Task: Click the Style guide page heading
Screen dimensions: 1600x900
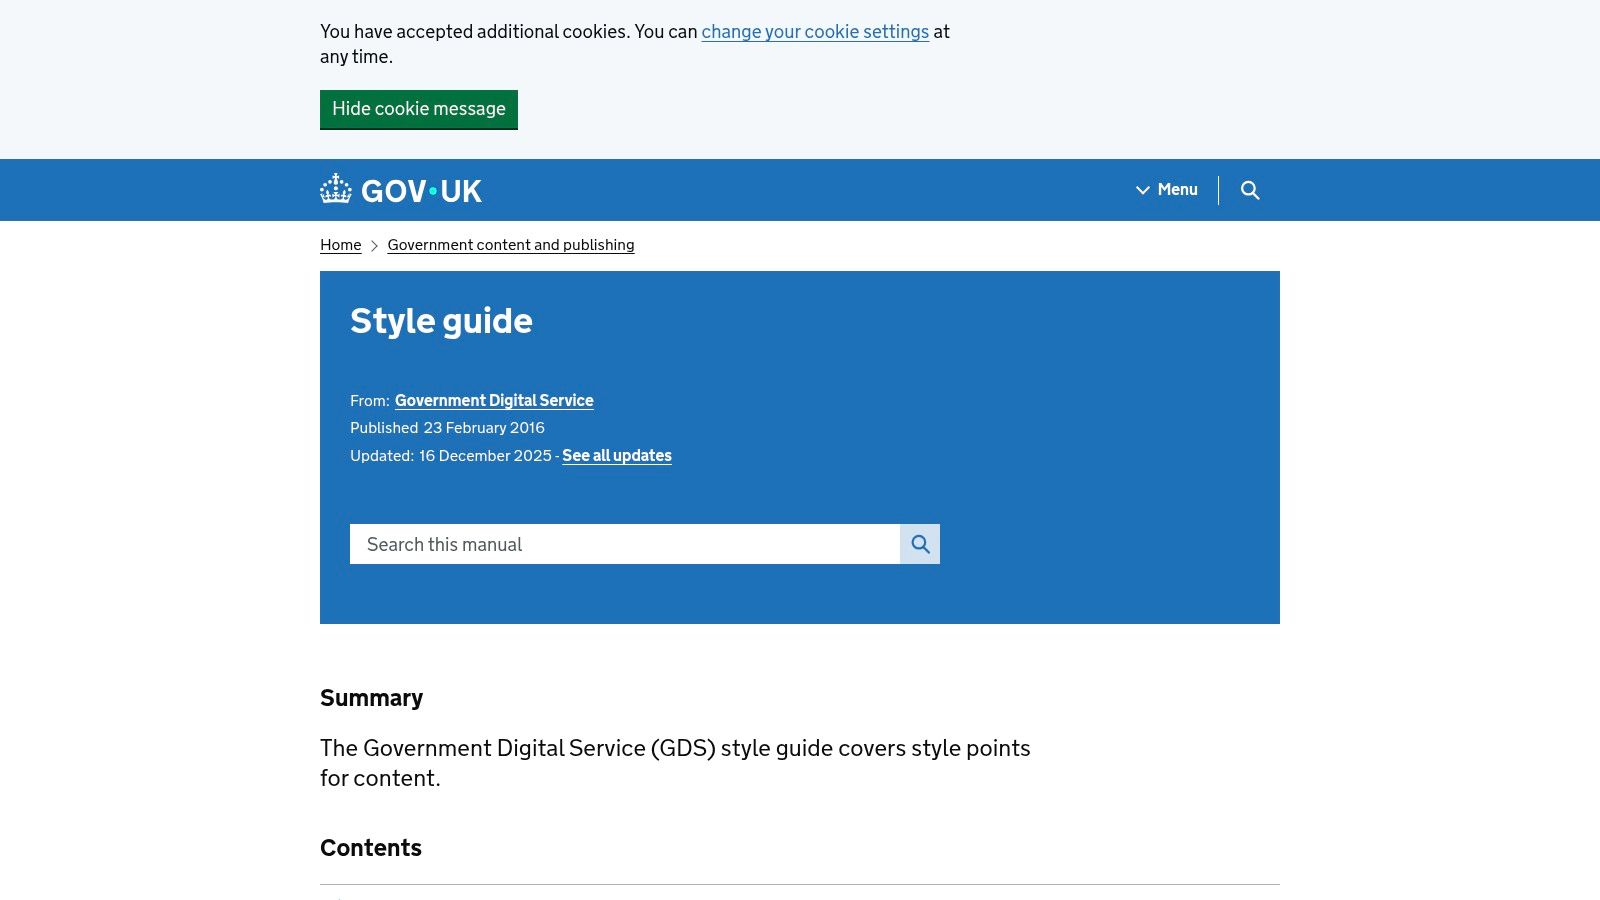Action: click(441, 321)
